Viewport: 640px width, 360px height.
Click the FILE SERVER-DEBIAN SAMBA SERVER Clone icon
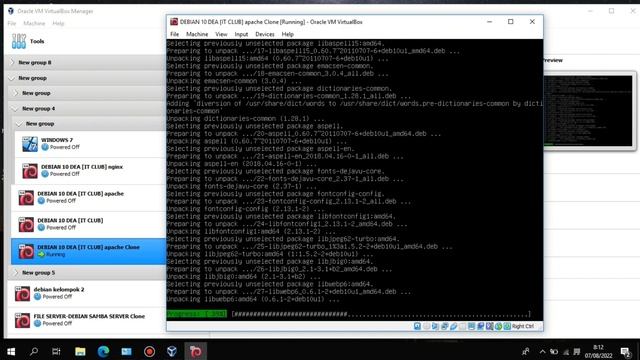[x=22, y=320]
